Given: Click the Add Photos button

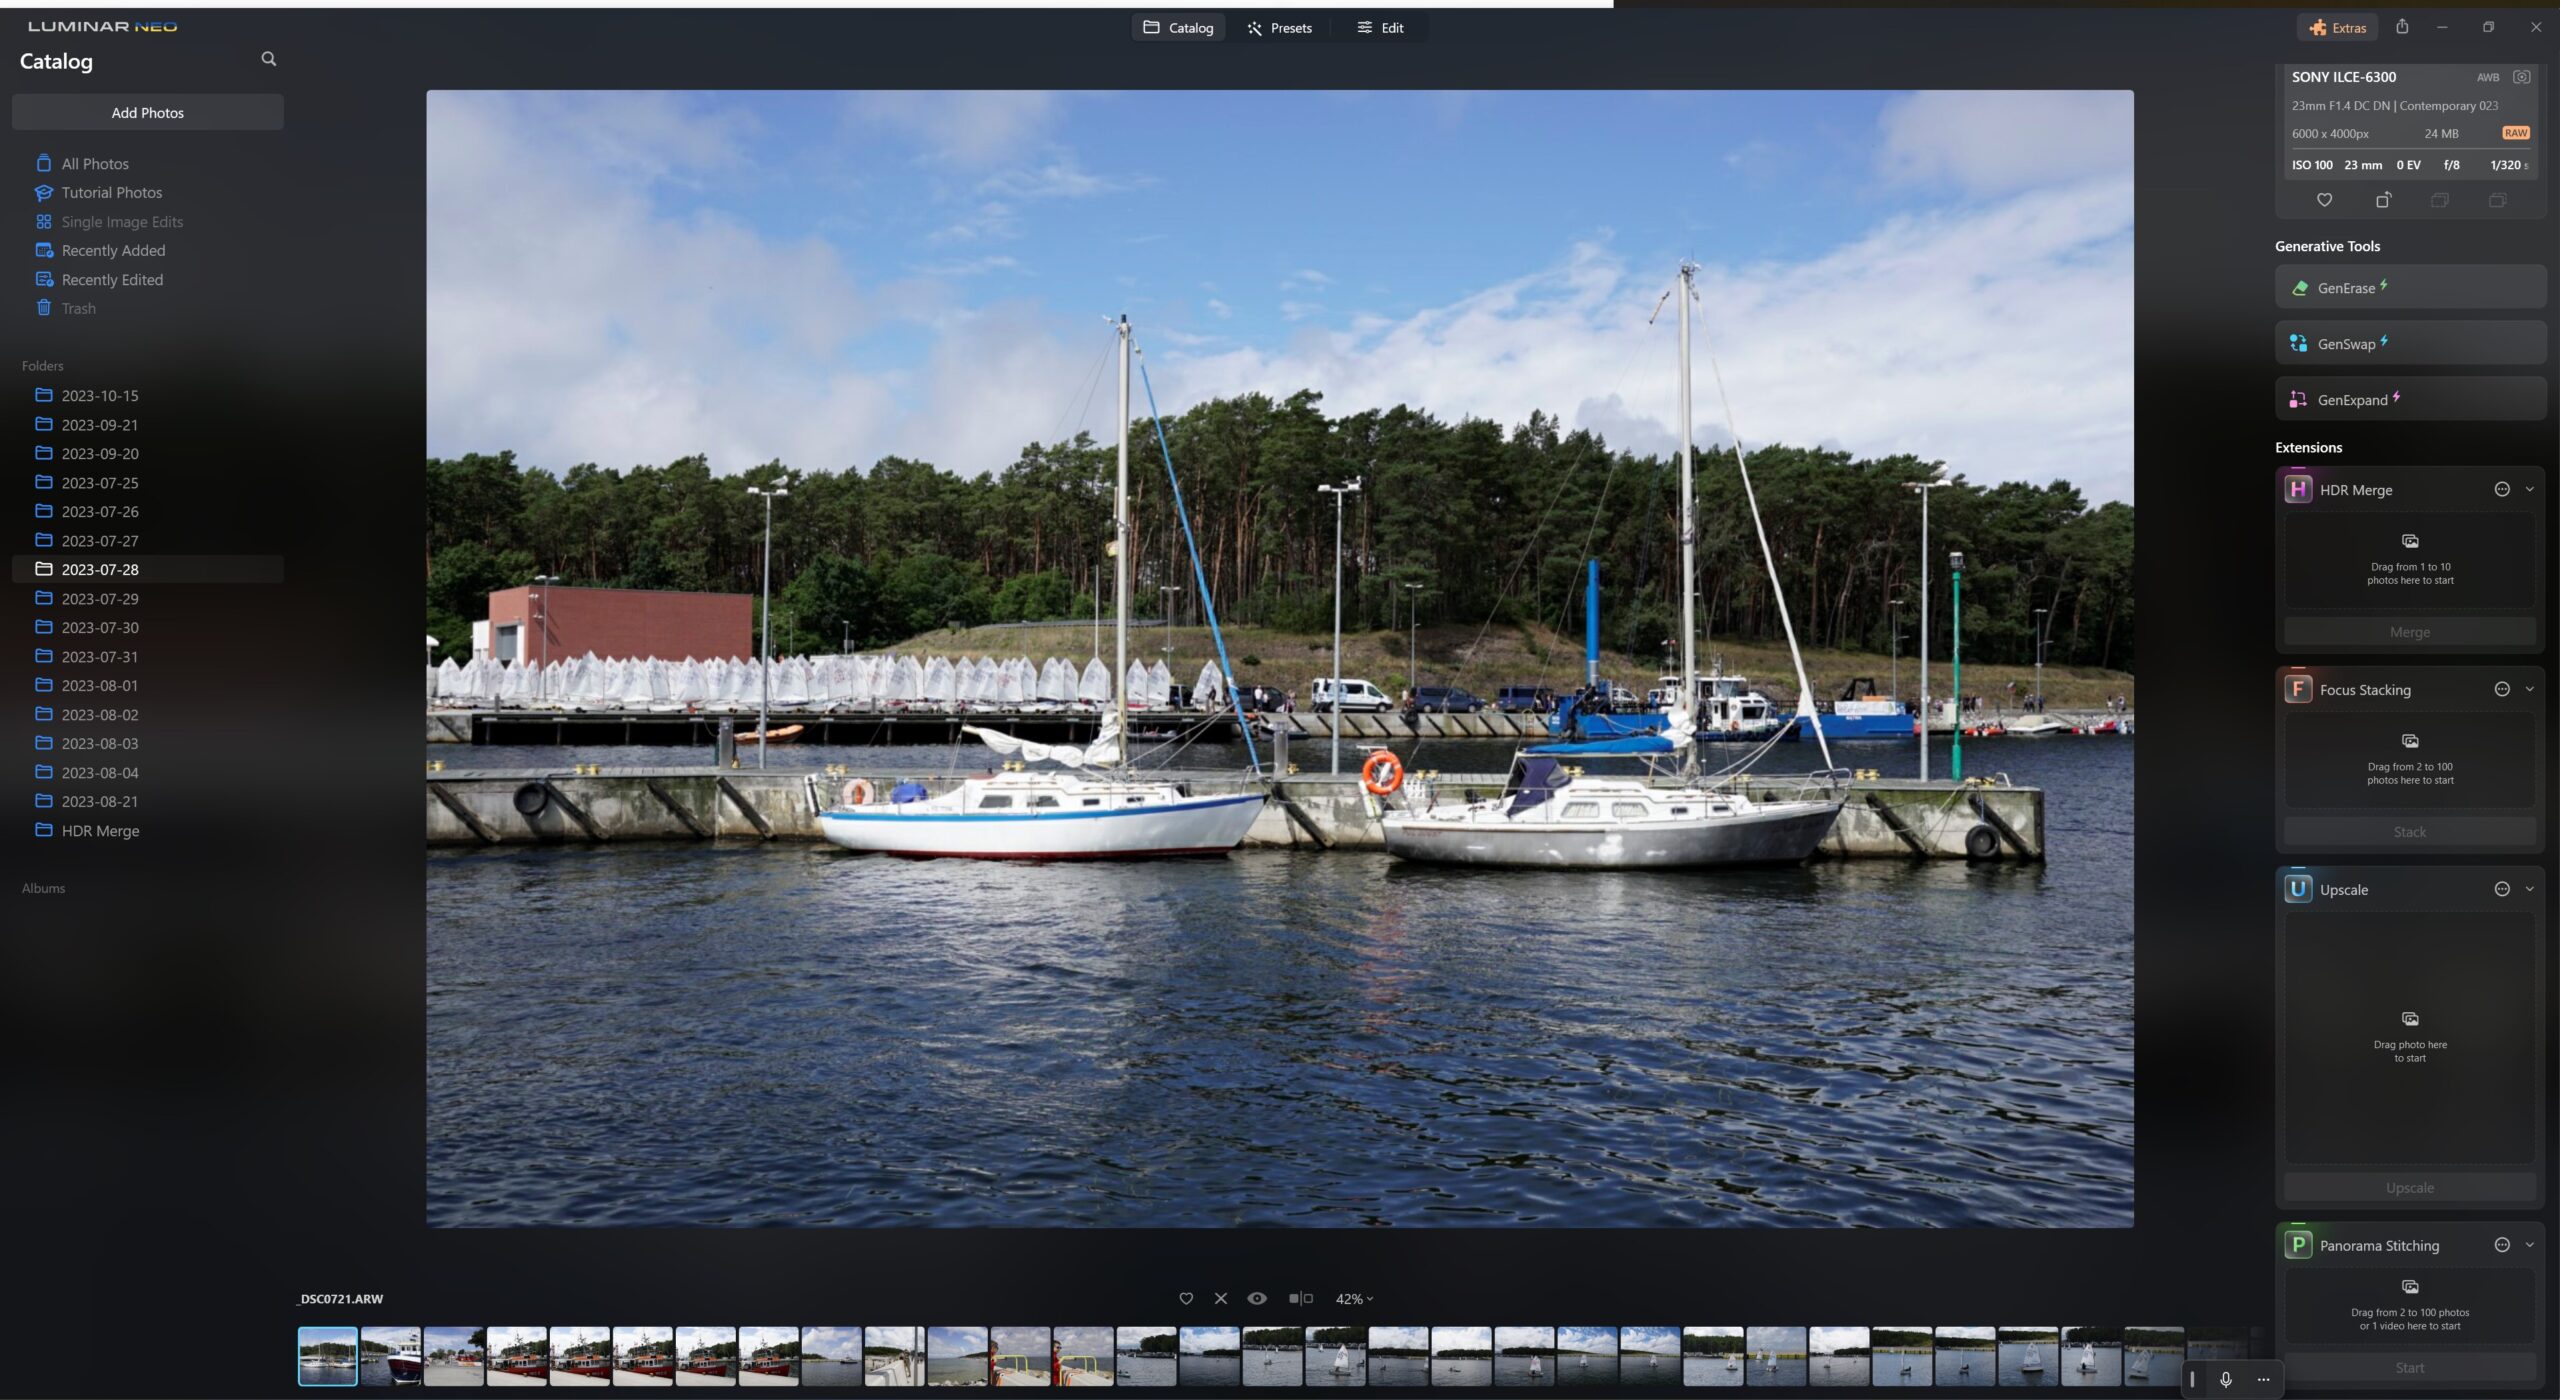Looking at the screenshot, I should coord(148,113).
